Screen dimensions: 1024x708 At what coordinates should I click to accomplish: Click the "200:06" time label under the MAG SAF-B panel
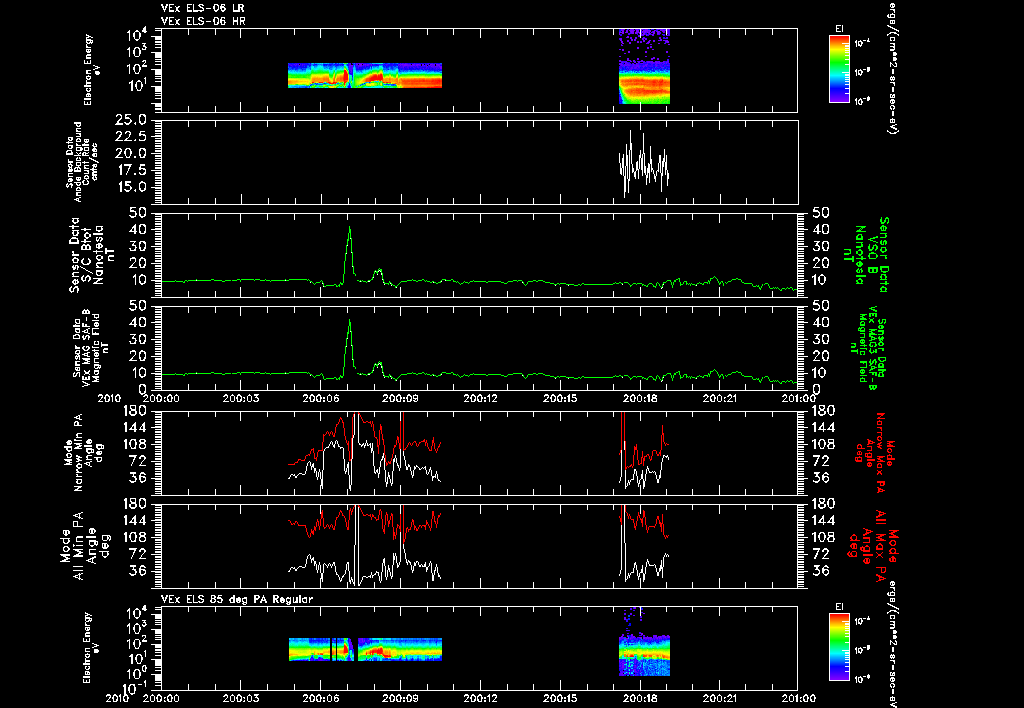coord(320,398)
